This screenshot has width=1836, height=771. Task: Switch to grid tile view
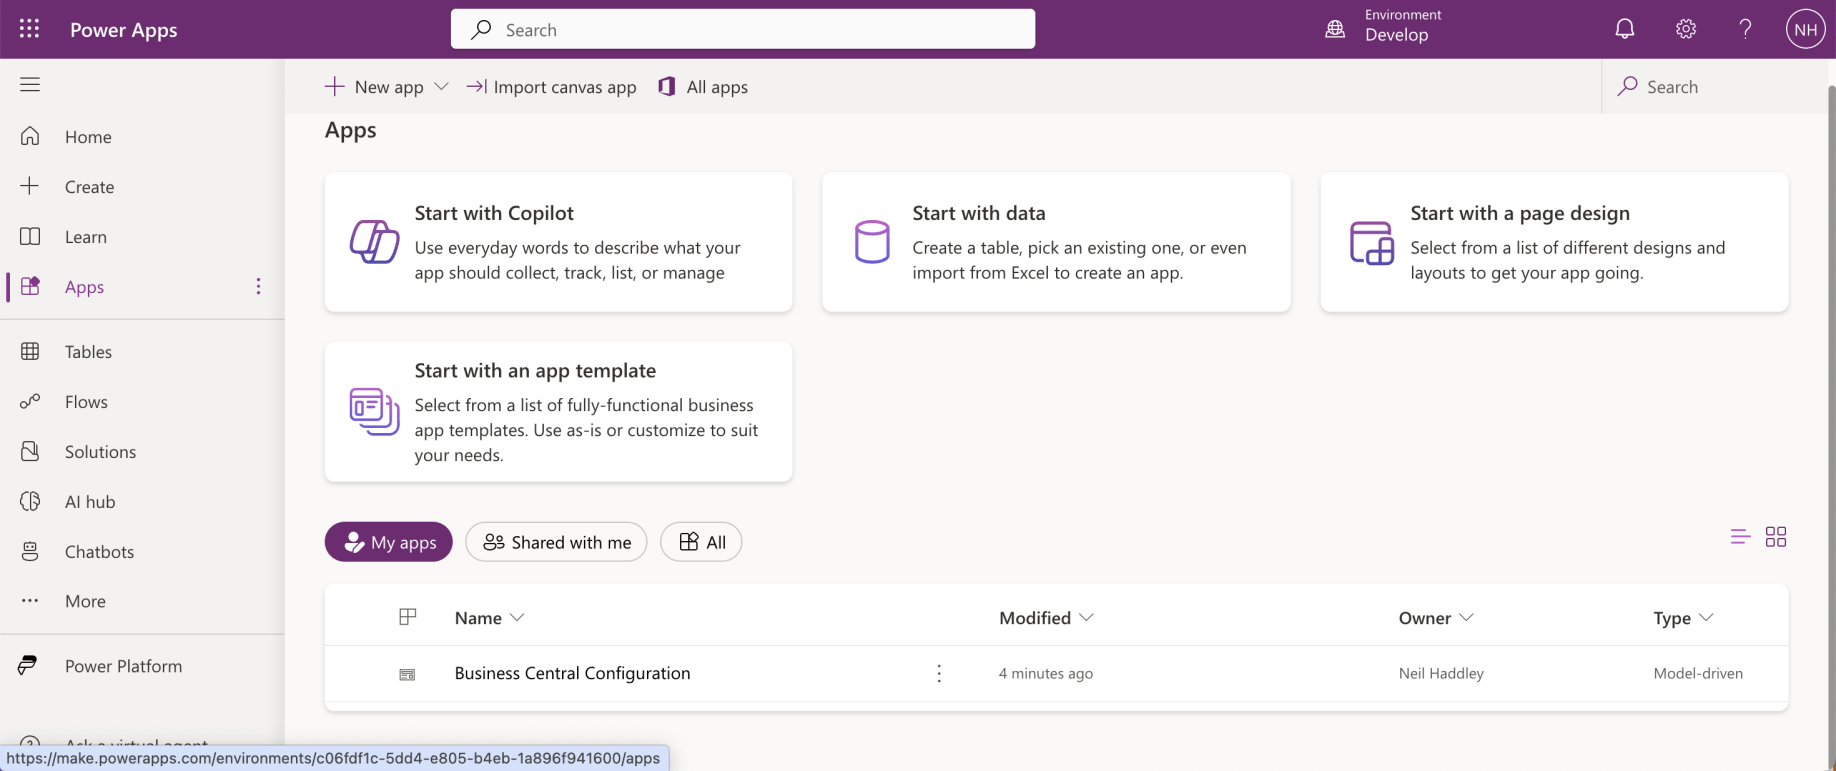click(1776, 537)
